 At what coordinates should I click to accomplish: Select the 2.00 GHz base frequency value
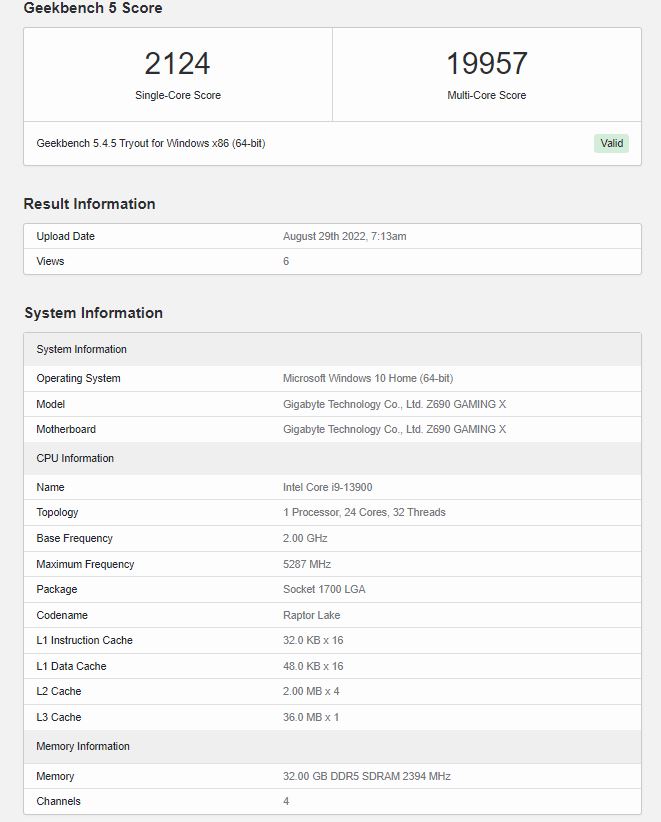tap(305, 538)
